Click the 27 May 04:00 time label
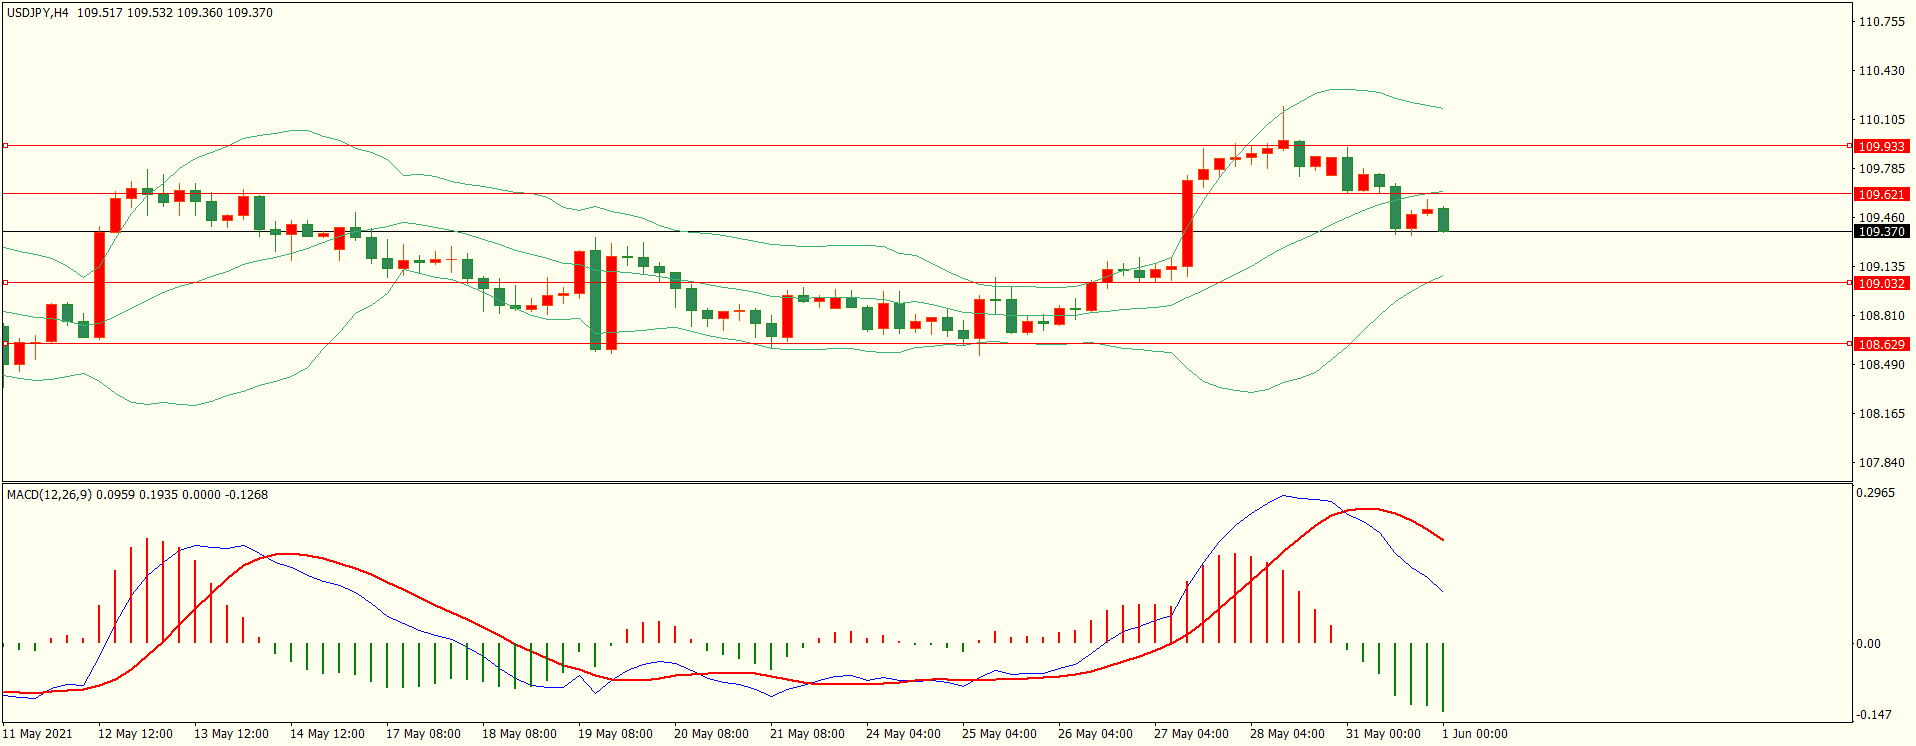The height and width of the screenshot is (746, 1916). point(1191,733)
